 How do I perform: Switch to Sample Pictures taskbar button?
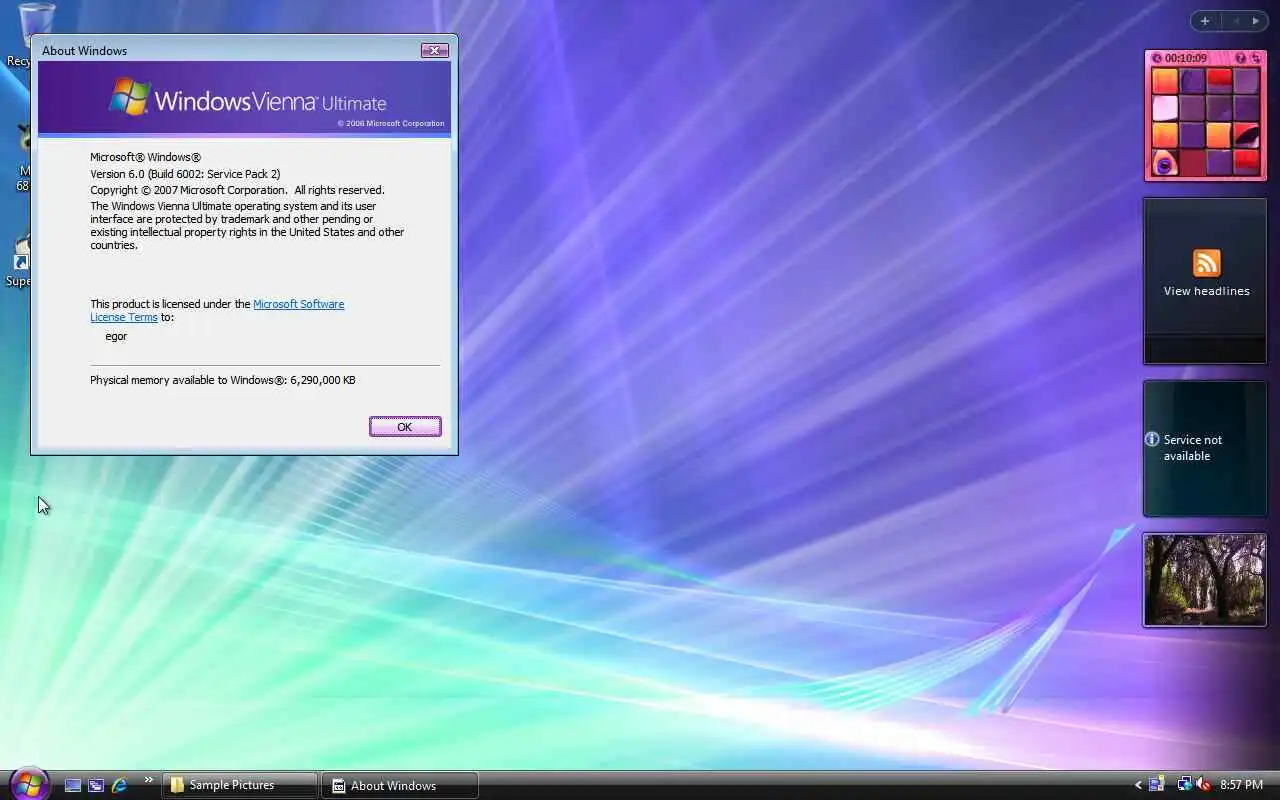point(240,785)
